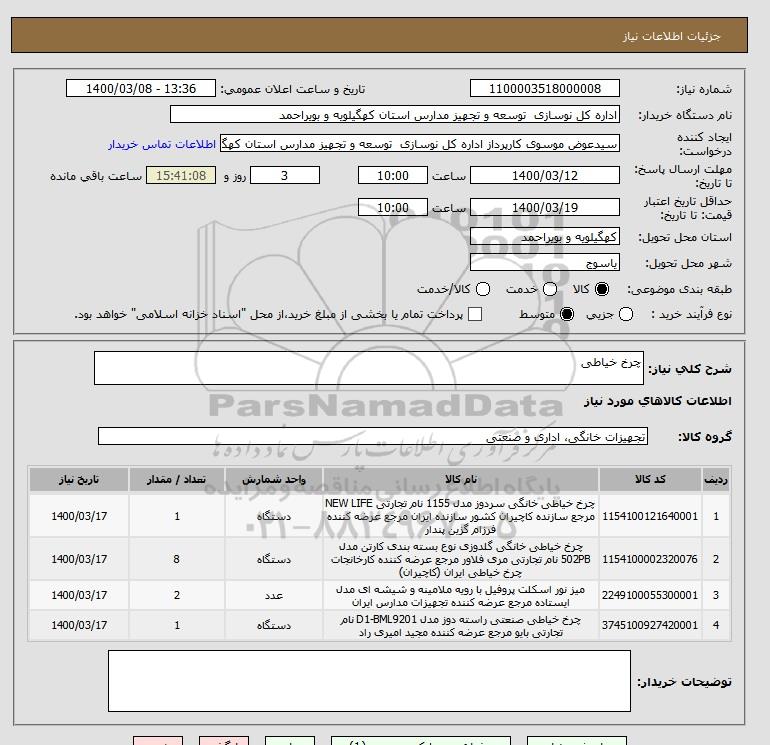Click the اطلاعات کالاهای مورد نیاز section heading

pyautogui.click(x=658, y=401)
